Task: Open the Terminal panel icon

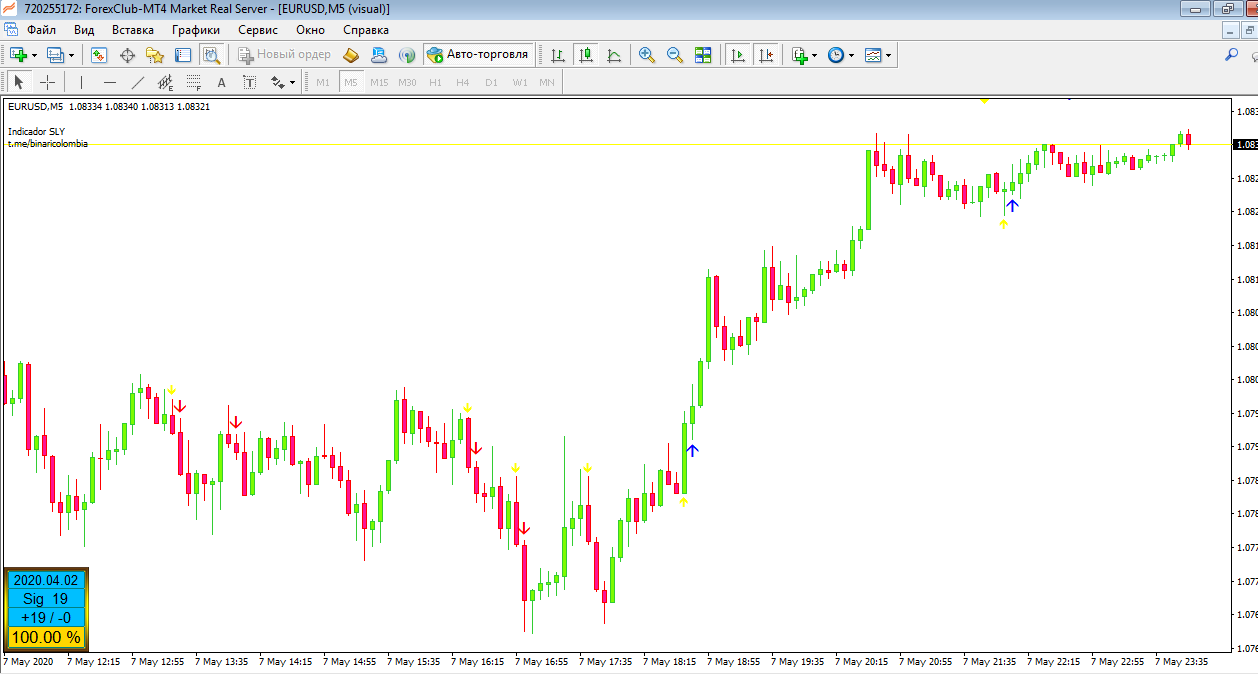Action: tap(183, 55)
